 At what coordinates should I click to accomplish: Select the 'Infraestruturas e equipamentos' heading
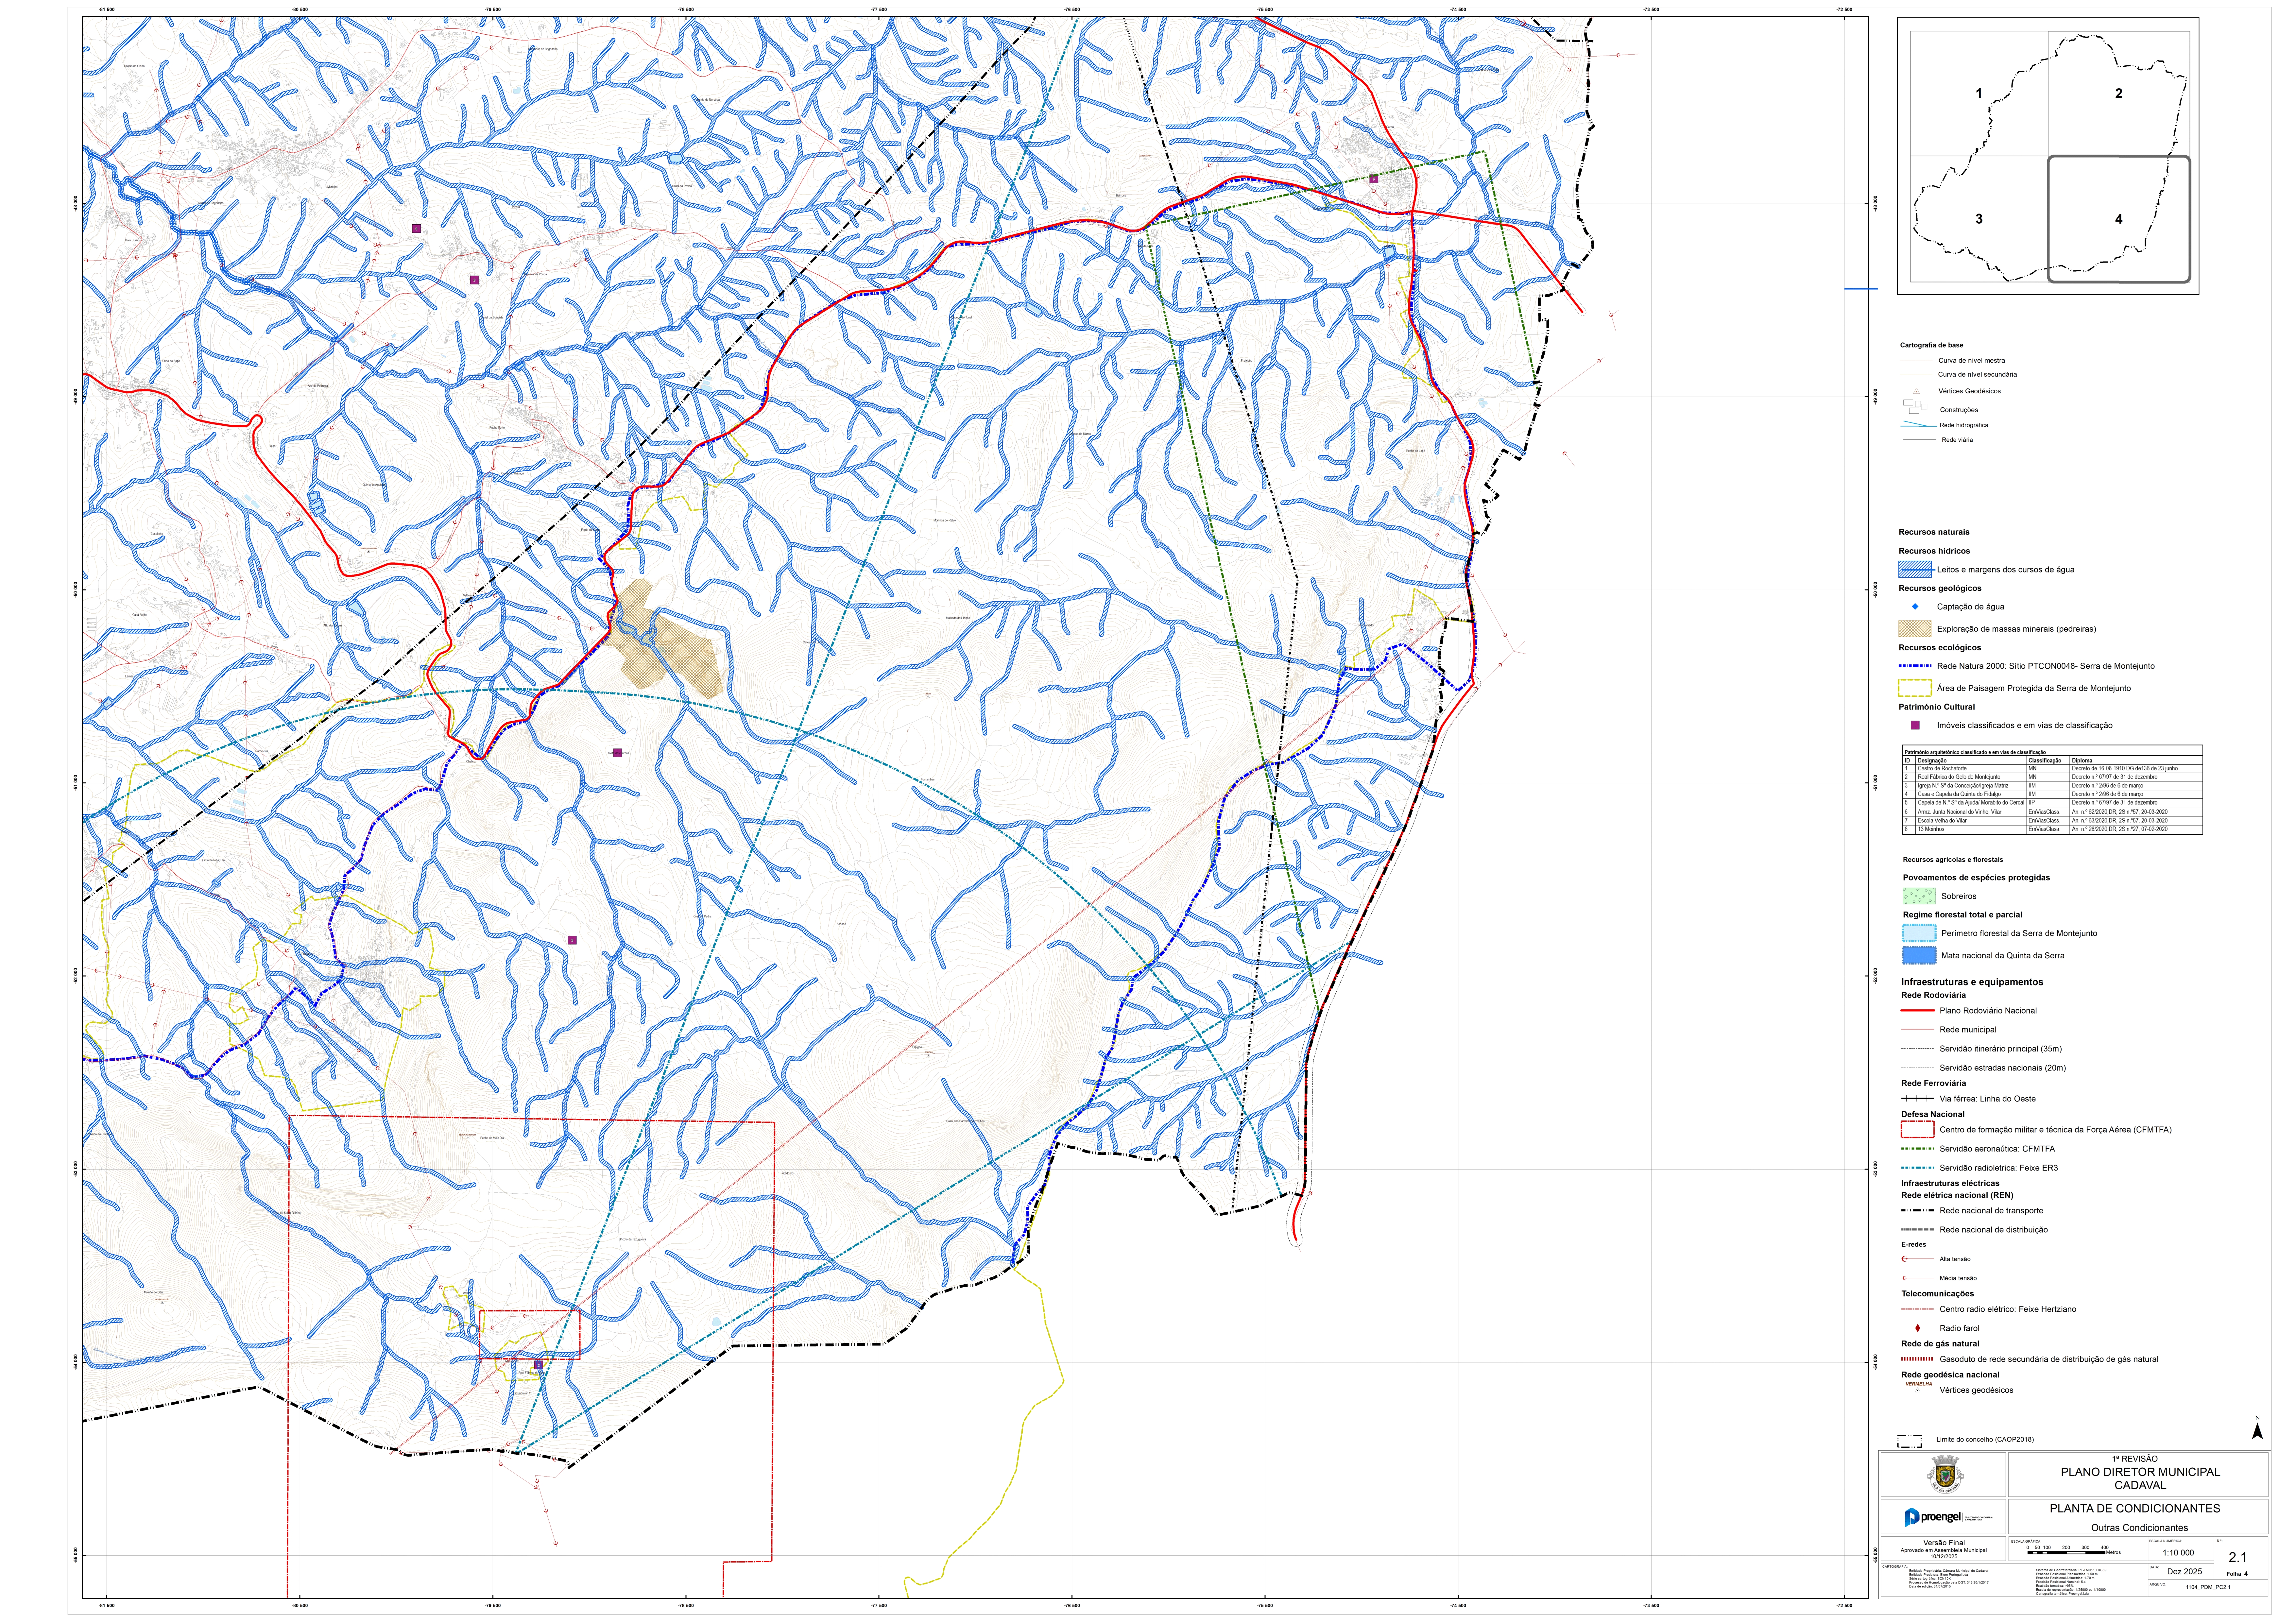[1972, 982]
